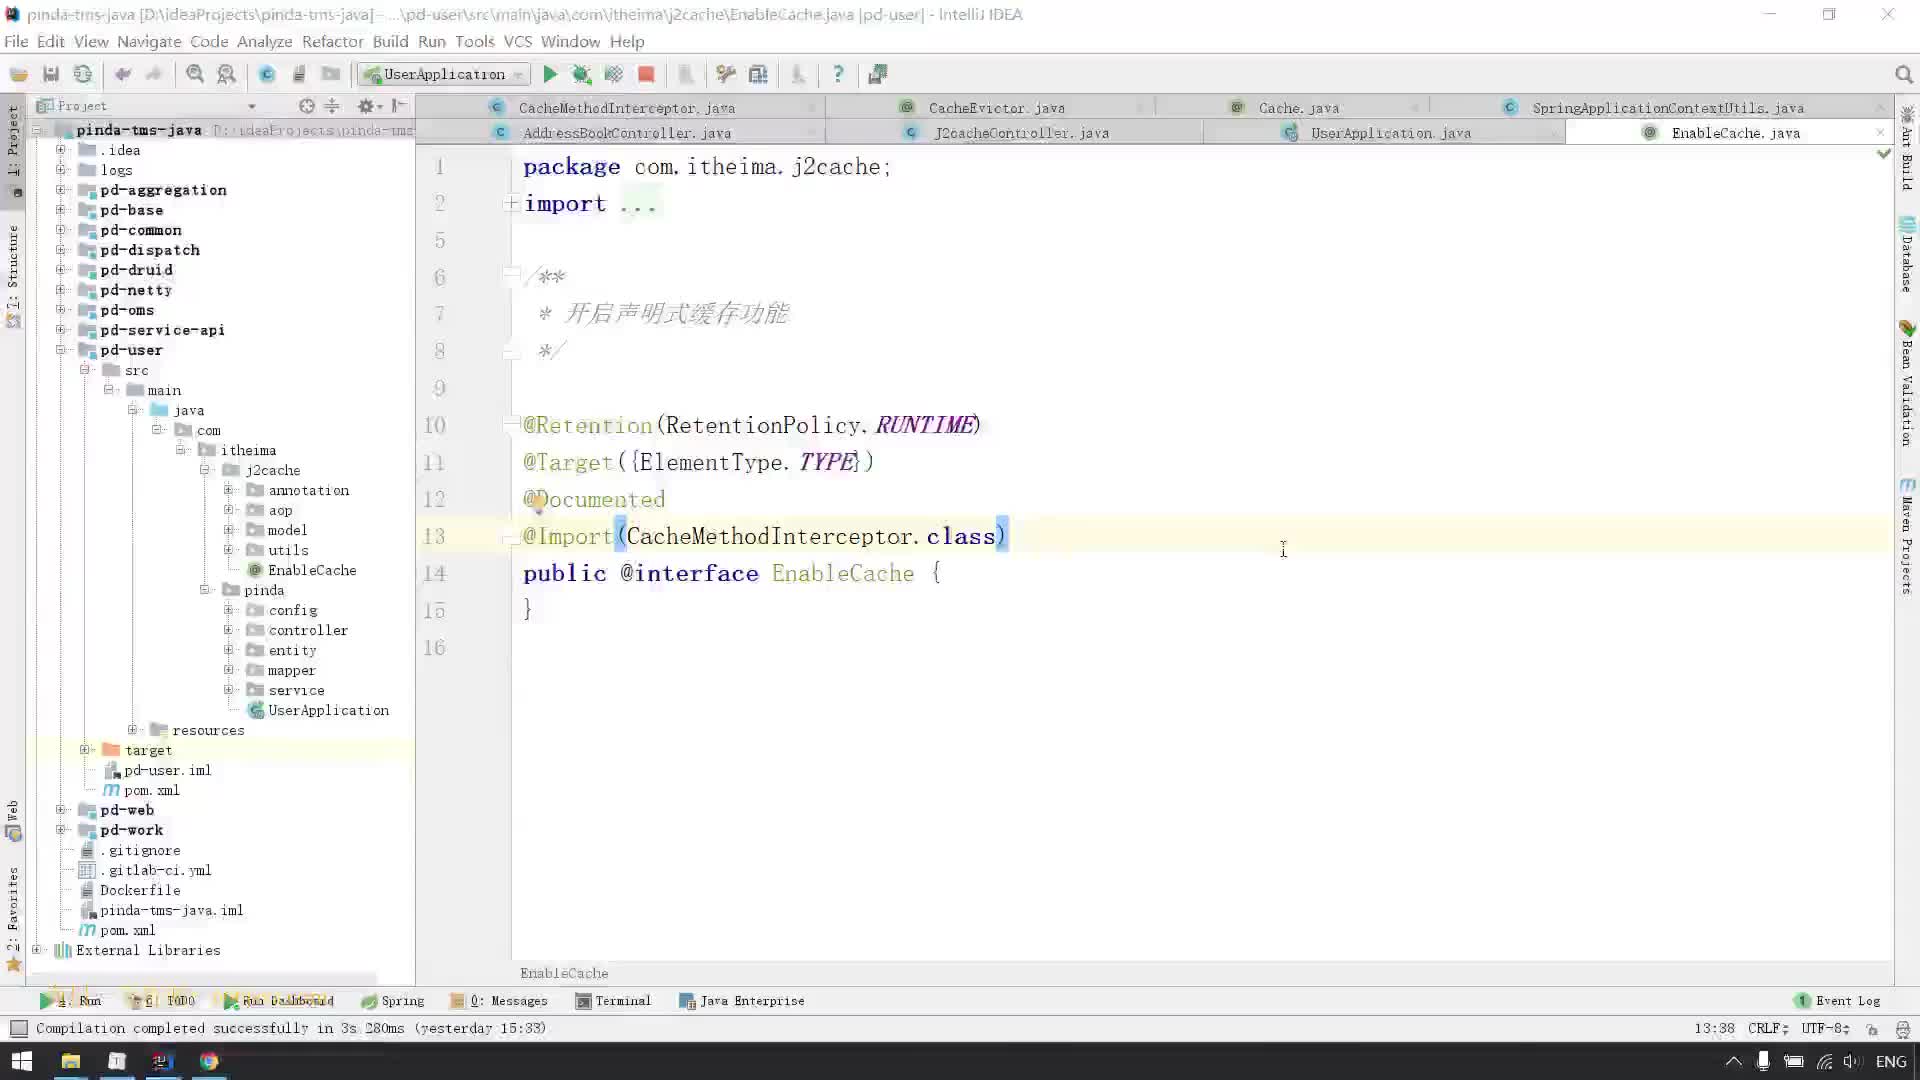This screenshot has height=1080, width=1920.
Task: Run with coverage icon
Action: pyautogui.click(x=614, y=74)
